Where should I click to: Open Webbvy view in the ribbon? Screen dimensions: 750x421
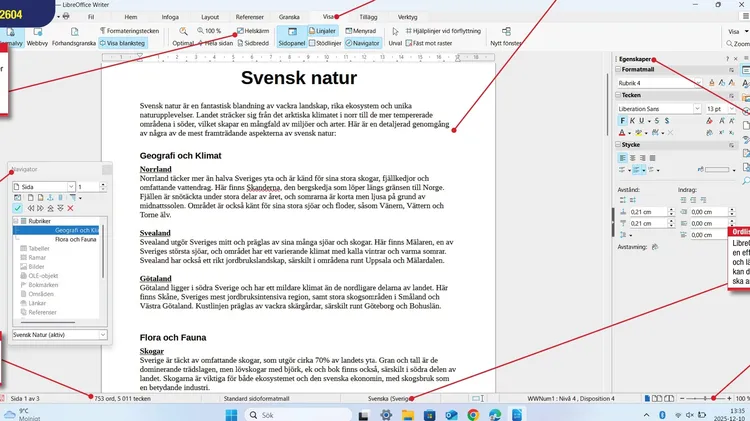click(37, 44)
